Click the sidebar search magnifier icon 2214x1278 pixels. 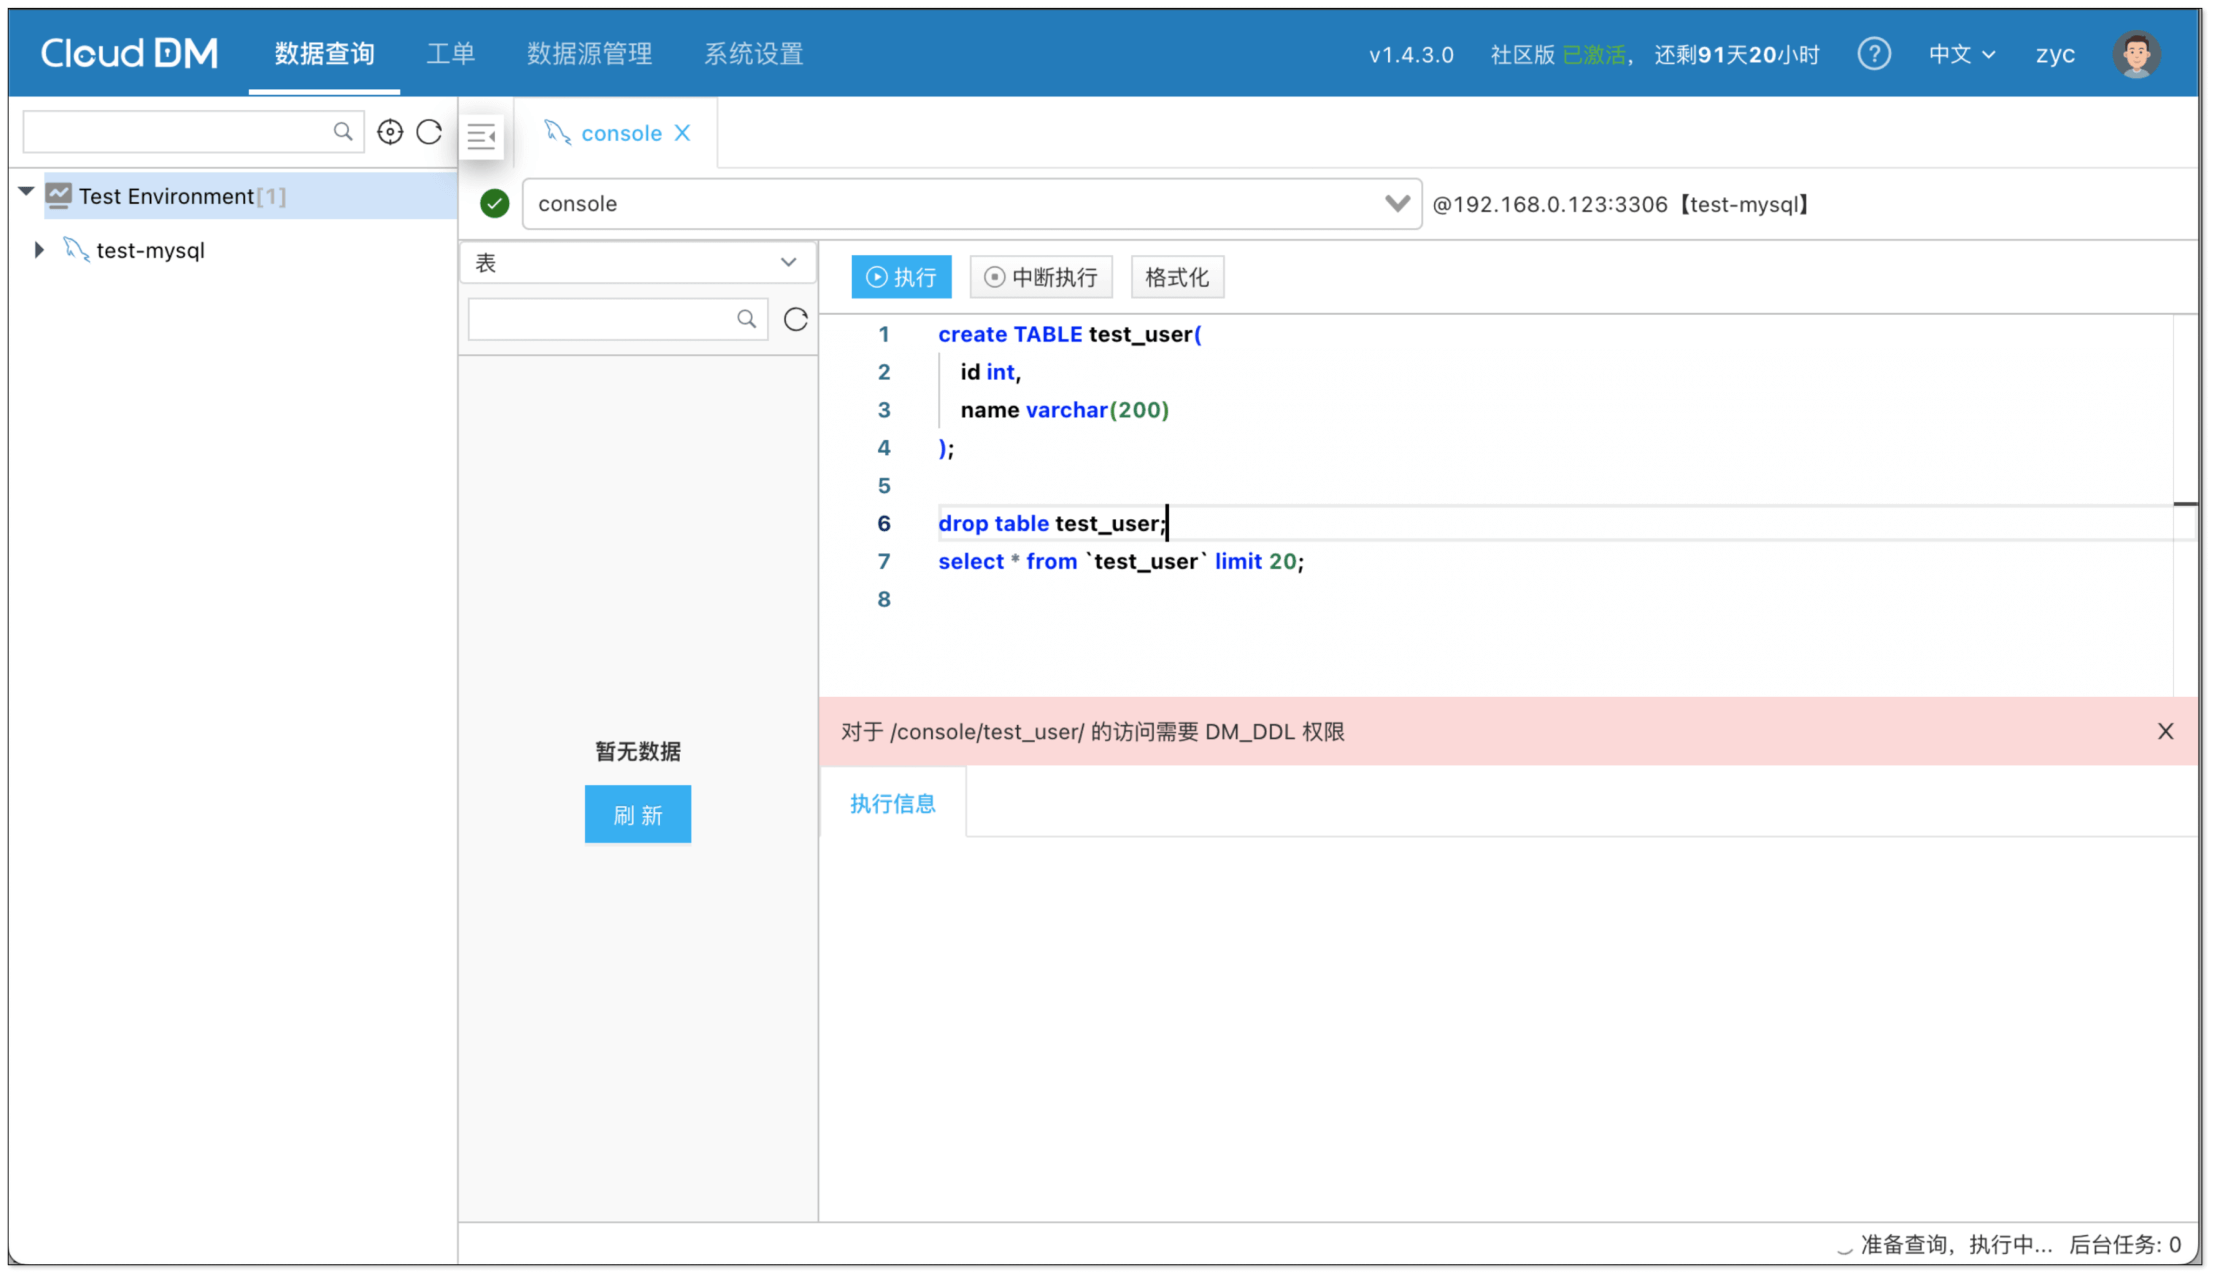[343, 132]
